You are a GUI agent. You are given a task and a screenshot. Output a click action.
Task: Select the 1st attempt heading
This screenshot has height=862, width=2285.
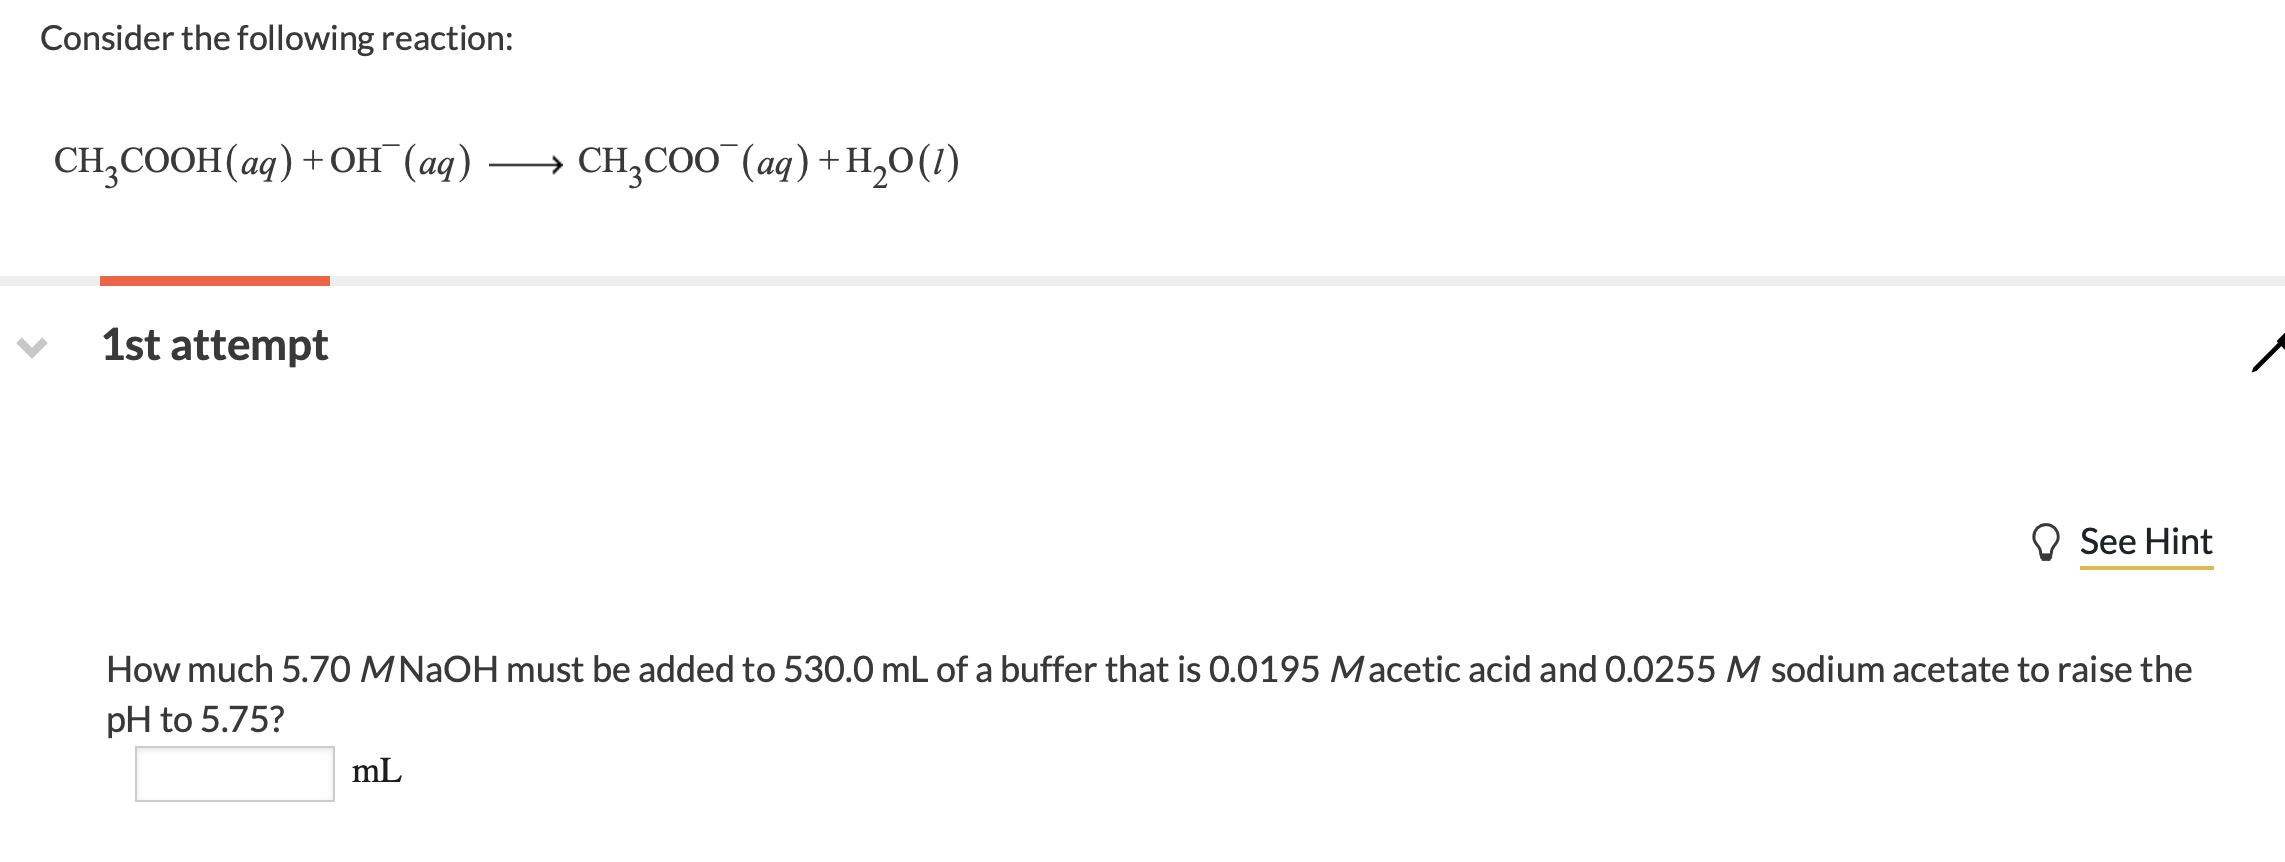pyautogui.click(x=213, y=345)
